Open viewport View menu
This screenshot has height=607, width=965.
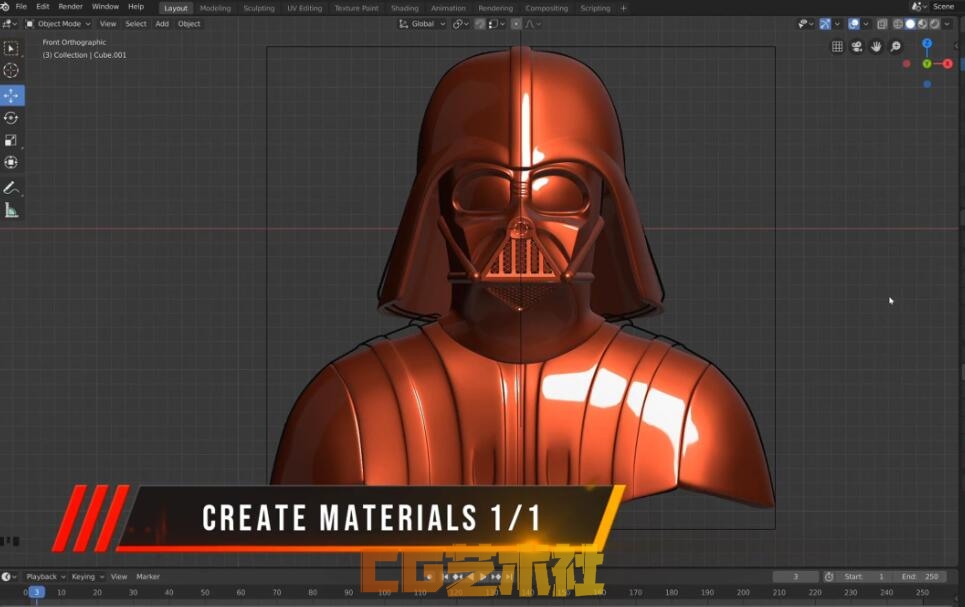point(108,24)
